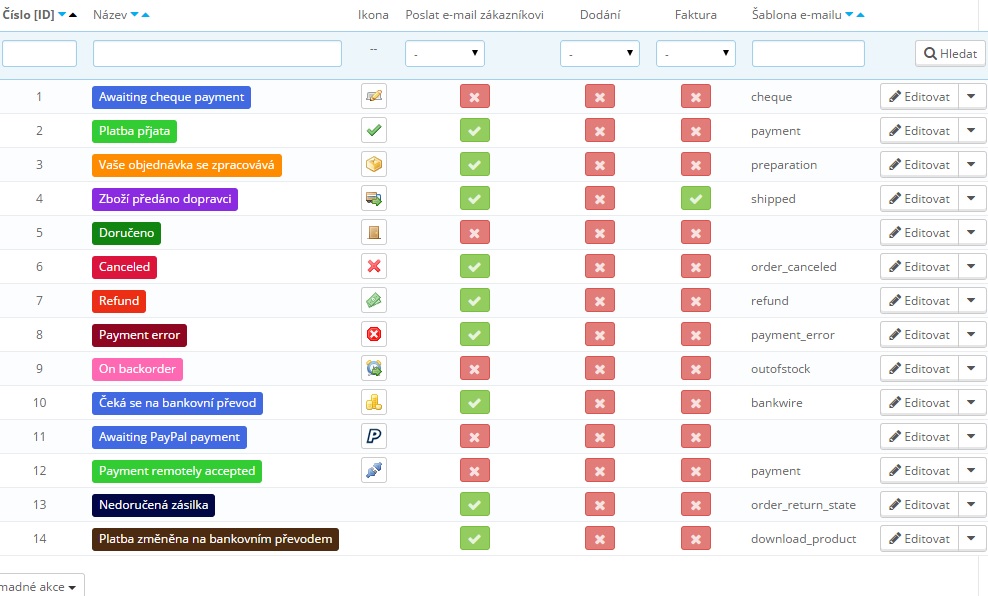Edit the Nedoručená zásilka status
The image size is (988, 596).
coord(919,505)
